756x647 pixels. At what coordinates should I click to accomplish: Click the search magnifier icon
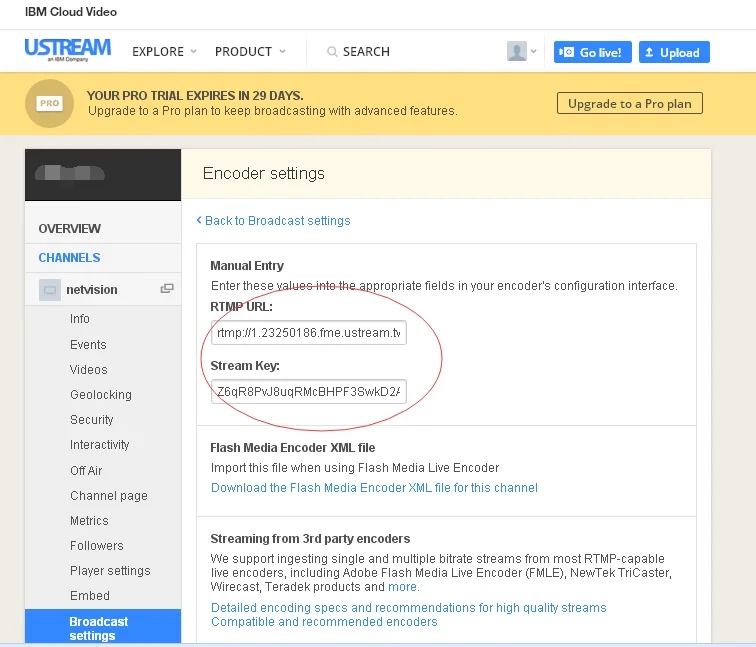[x=332, y=52]
